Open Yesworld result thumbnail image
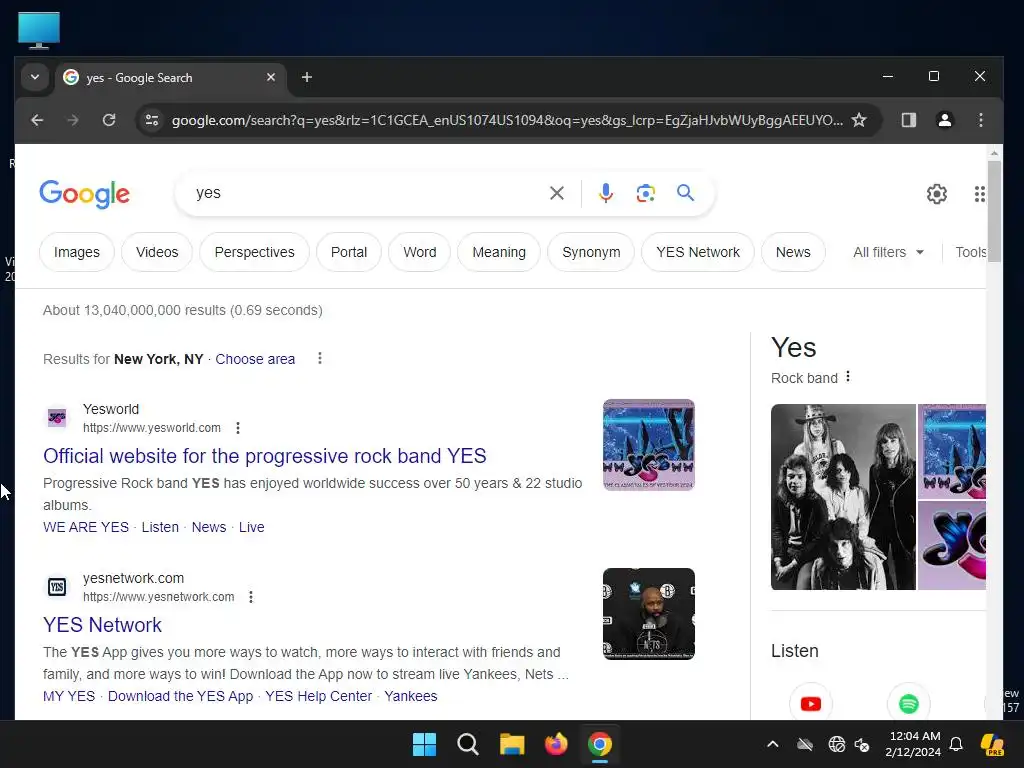The image size is (1024, 768). tap(648, 445)
